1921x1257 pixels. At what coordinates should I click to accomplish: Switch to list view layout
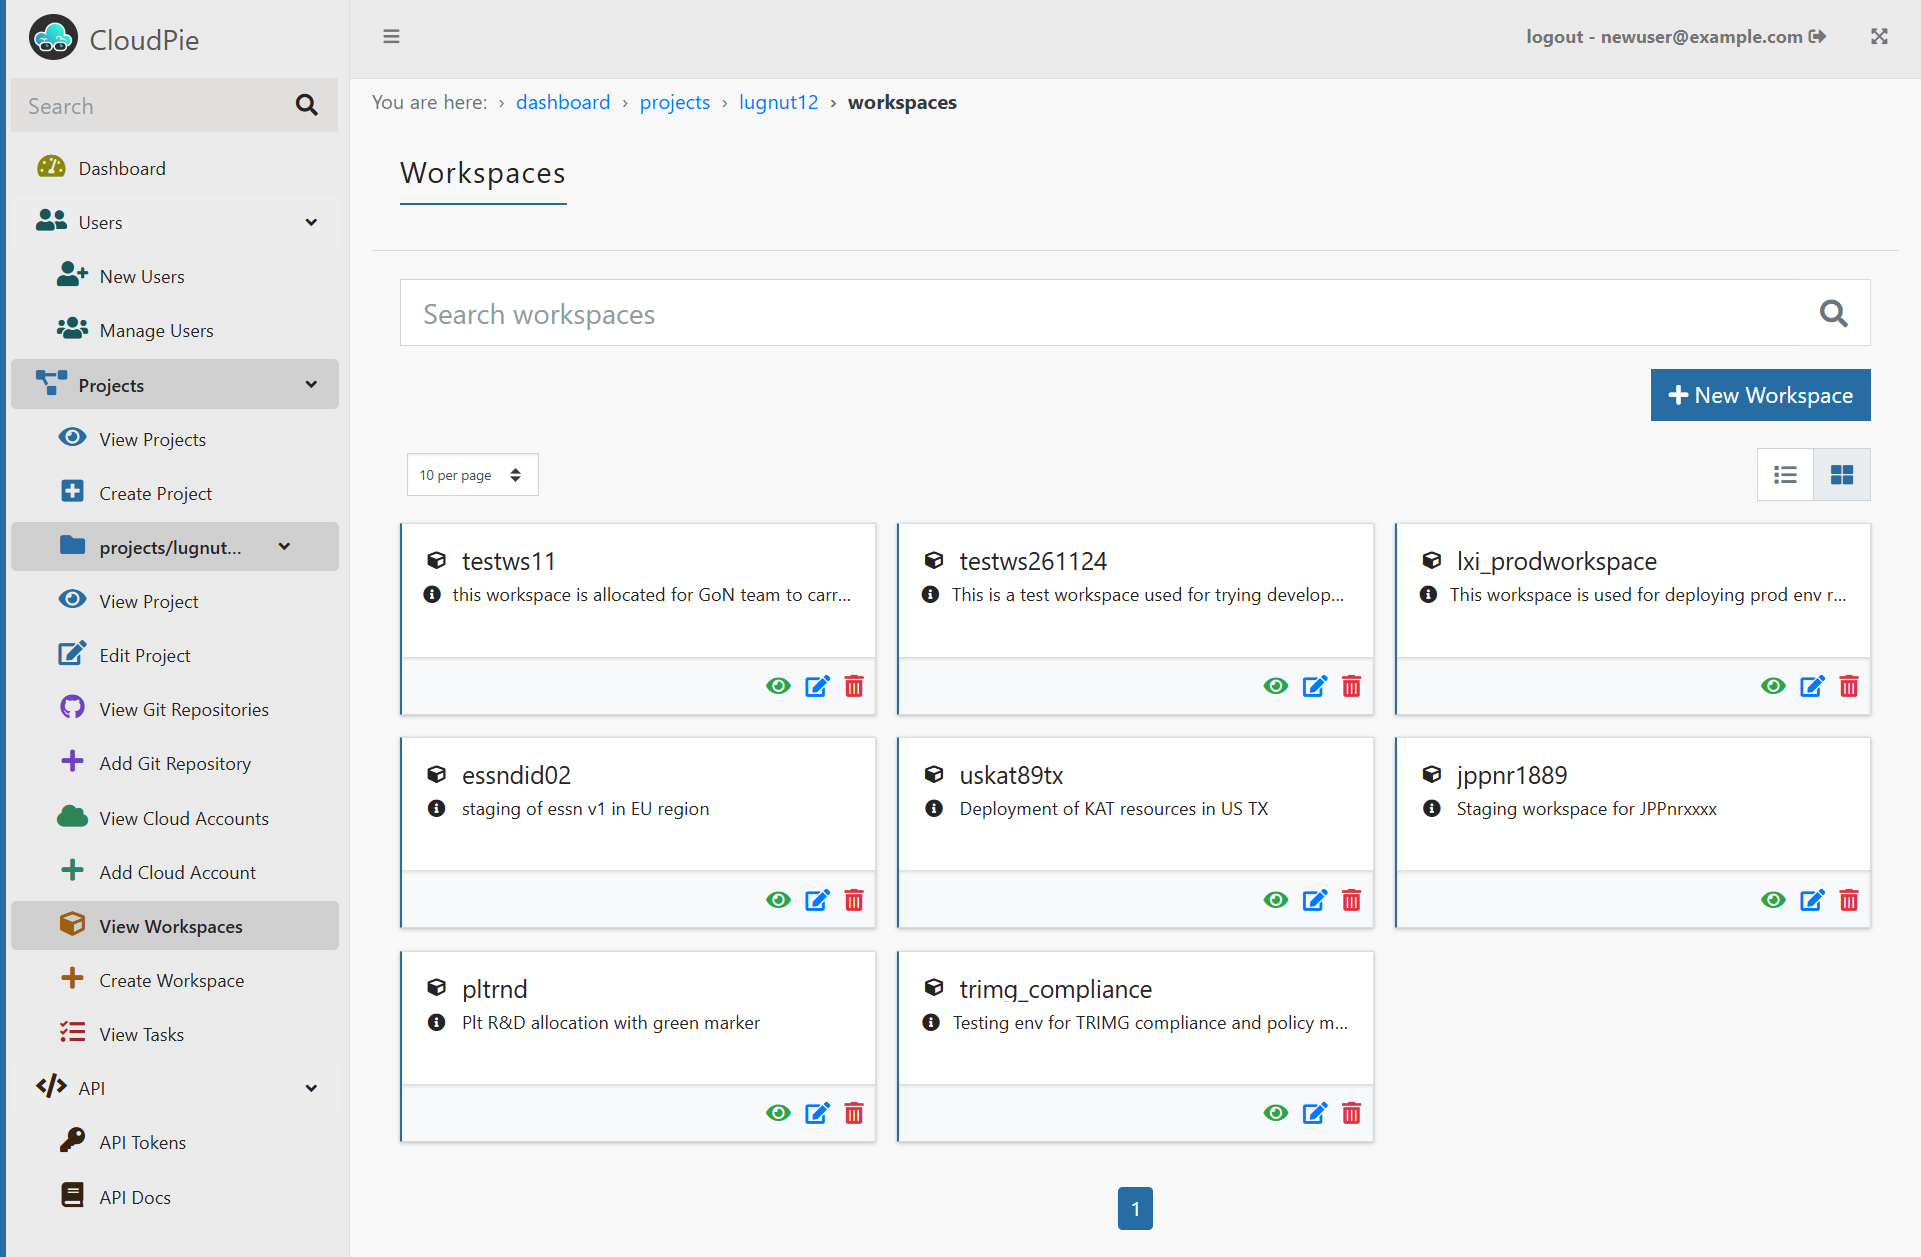1785,475
